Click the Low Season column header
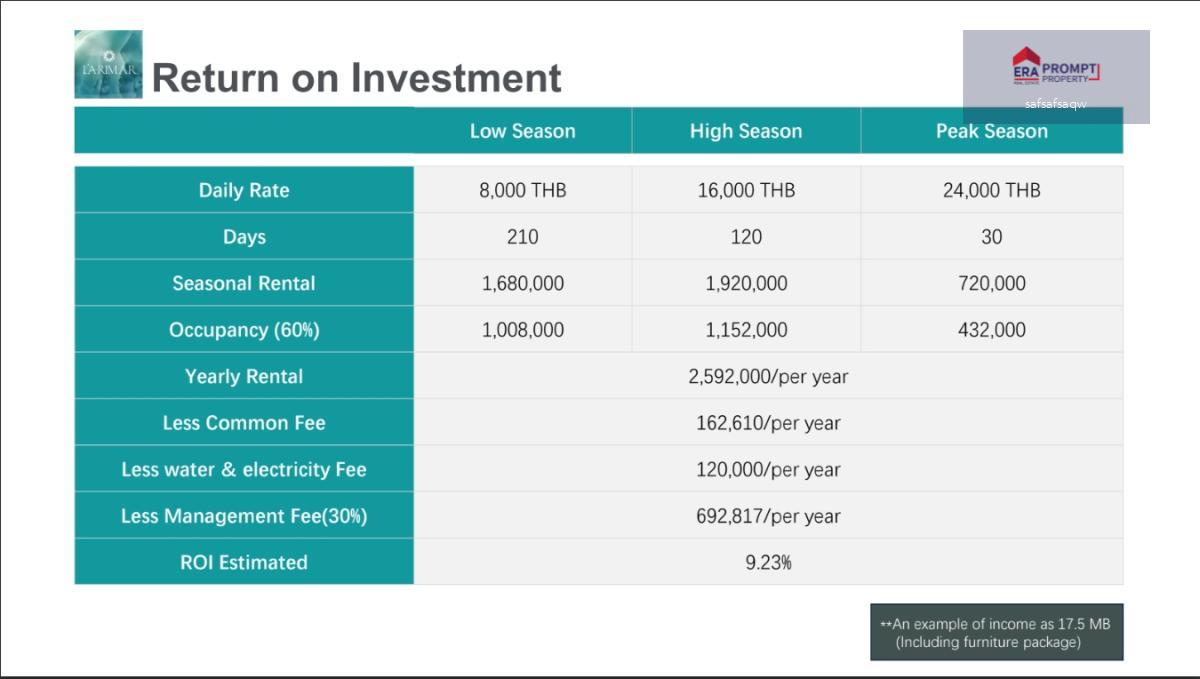 point(522,131)
